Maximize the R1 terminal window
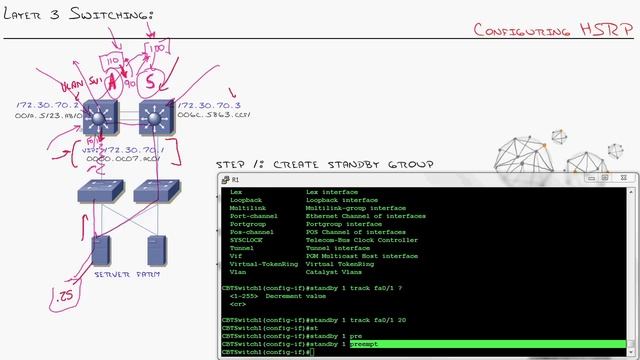This screenshot has width=640, height=360. pos(605,178)
